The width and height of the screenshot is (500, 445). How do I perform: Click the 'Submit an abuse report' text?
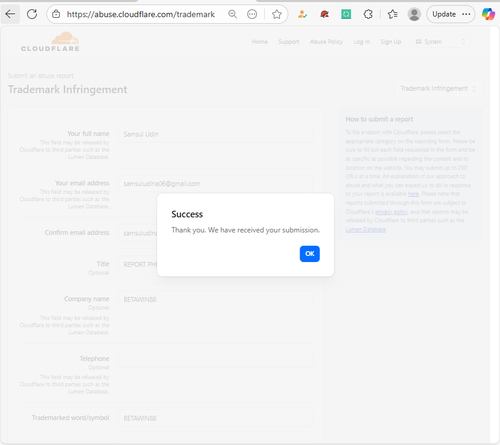click(x=41, y=76)
